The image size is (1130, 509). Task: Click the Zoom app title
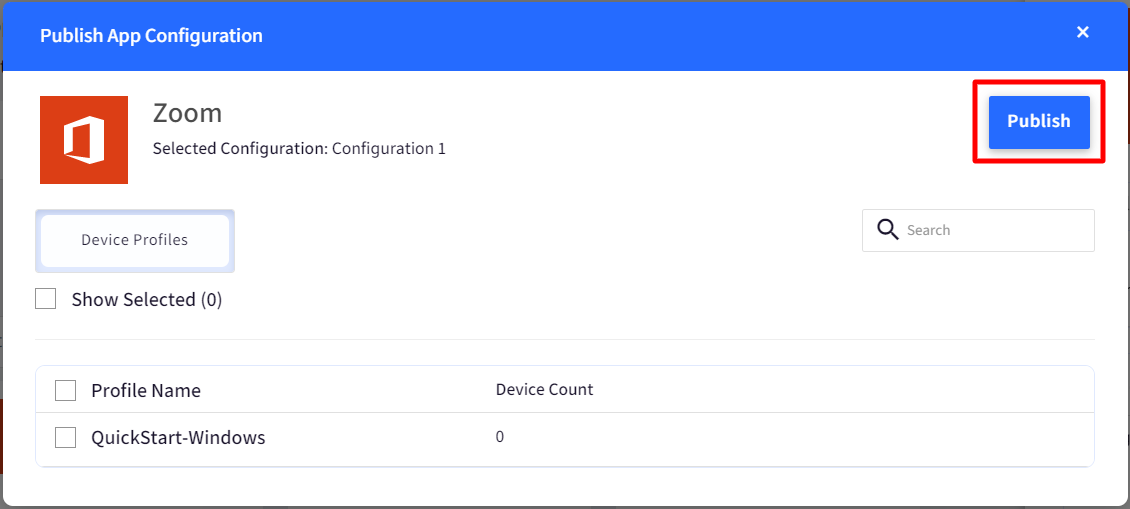[x=187, y=113]
